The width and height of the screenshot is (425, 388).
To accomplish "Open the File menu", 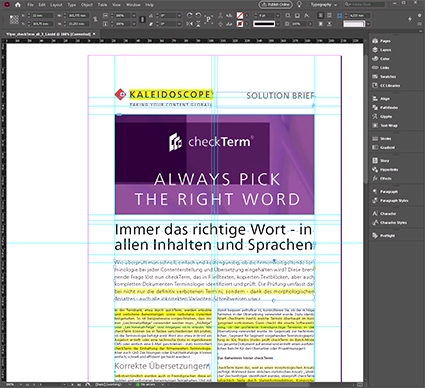I will (x=30, y=5).
